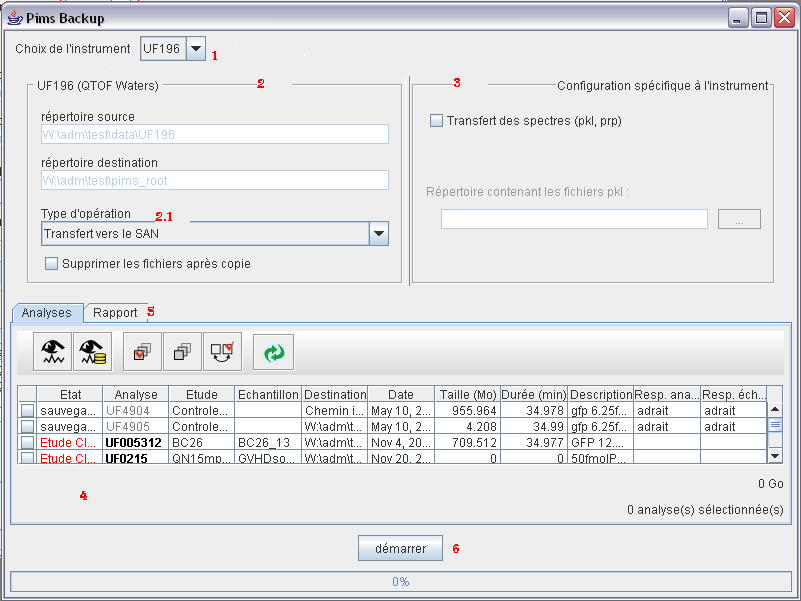Click the browse "..." button for pkl folder
The width and height of the screenshot is (801, 601).
[x=739, y=219]
